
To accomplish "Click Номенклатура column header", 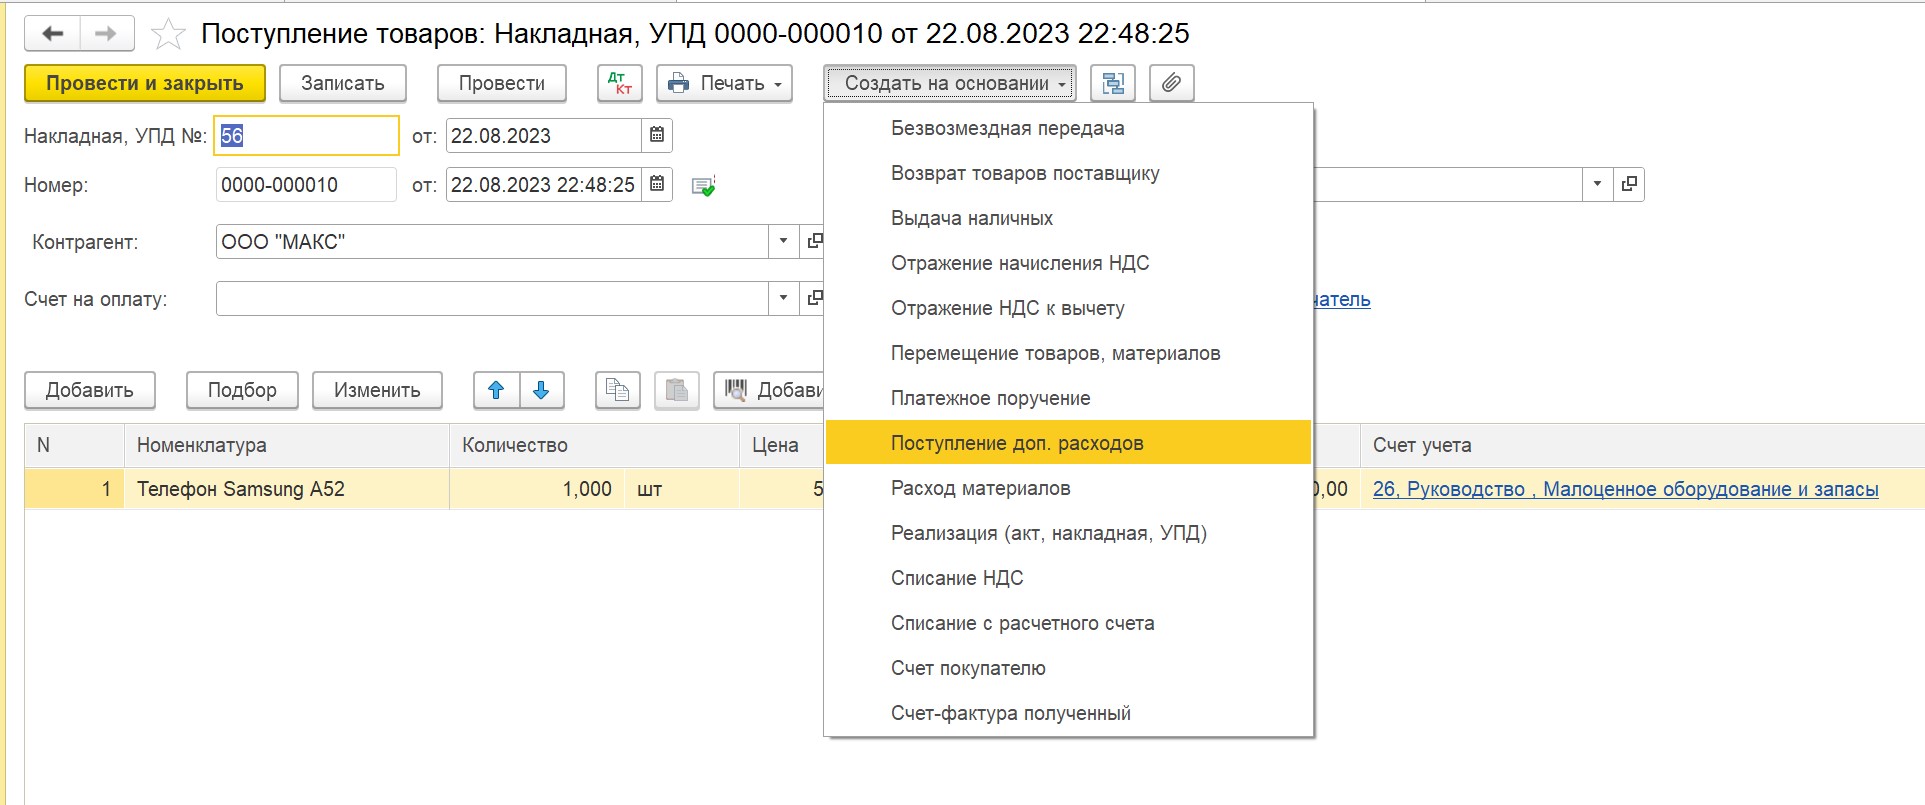I will 287,445.
